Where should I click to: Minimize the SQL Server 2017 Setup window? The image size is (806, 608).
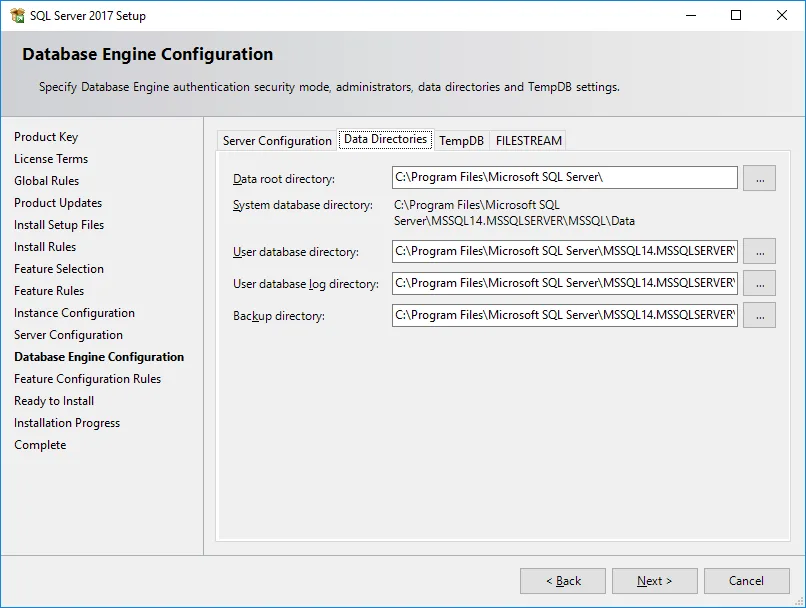(691, 15)
